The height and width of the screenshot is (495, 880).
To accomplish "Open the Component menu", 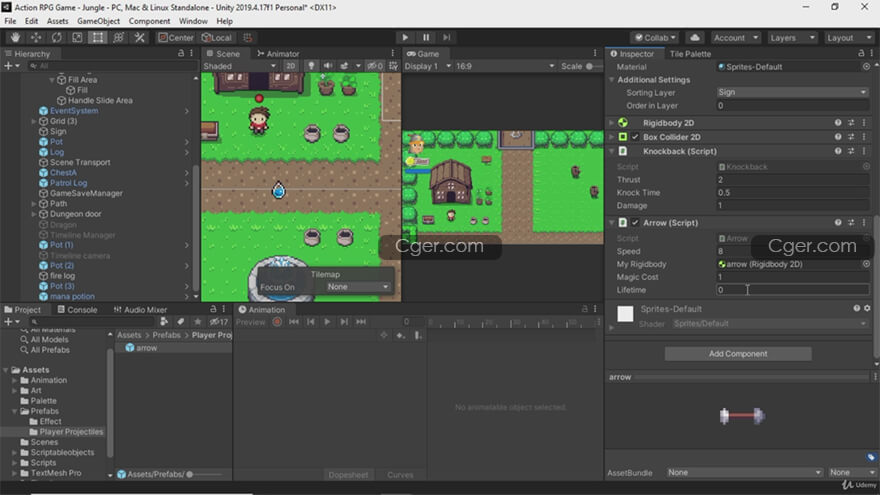I will click(149, 21).
